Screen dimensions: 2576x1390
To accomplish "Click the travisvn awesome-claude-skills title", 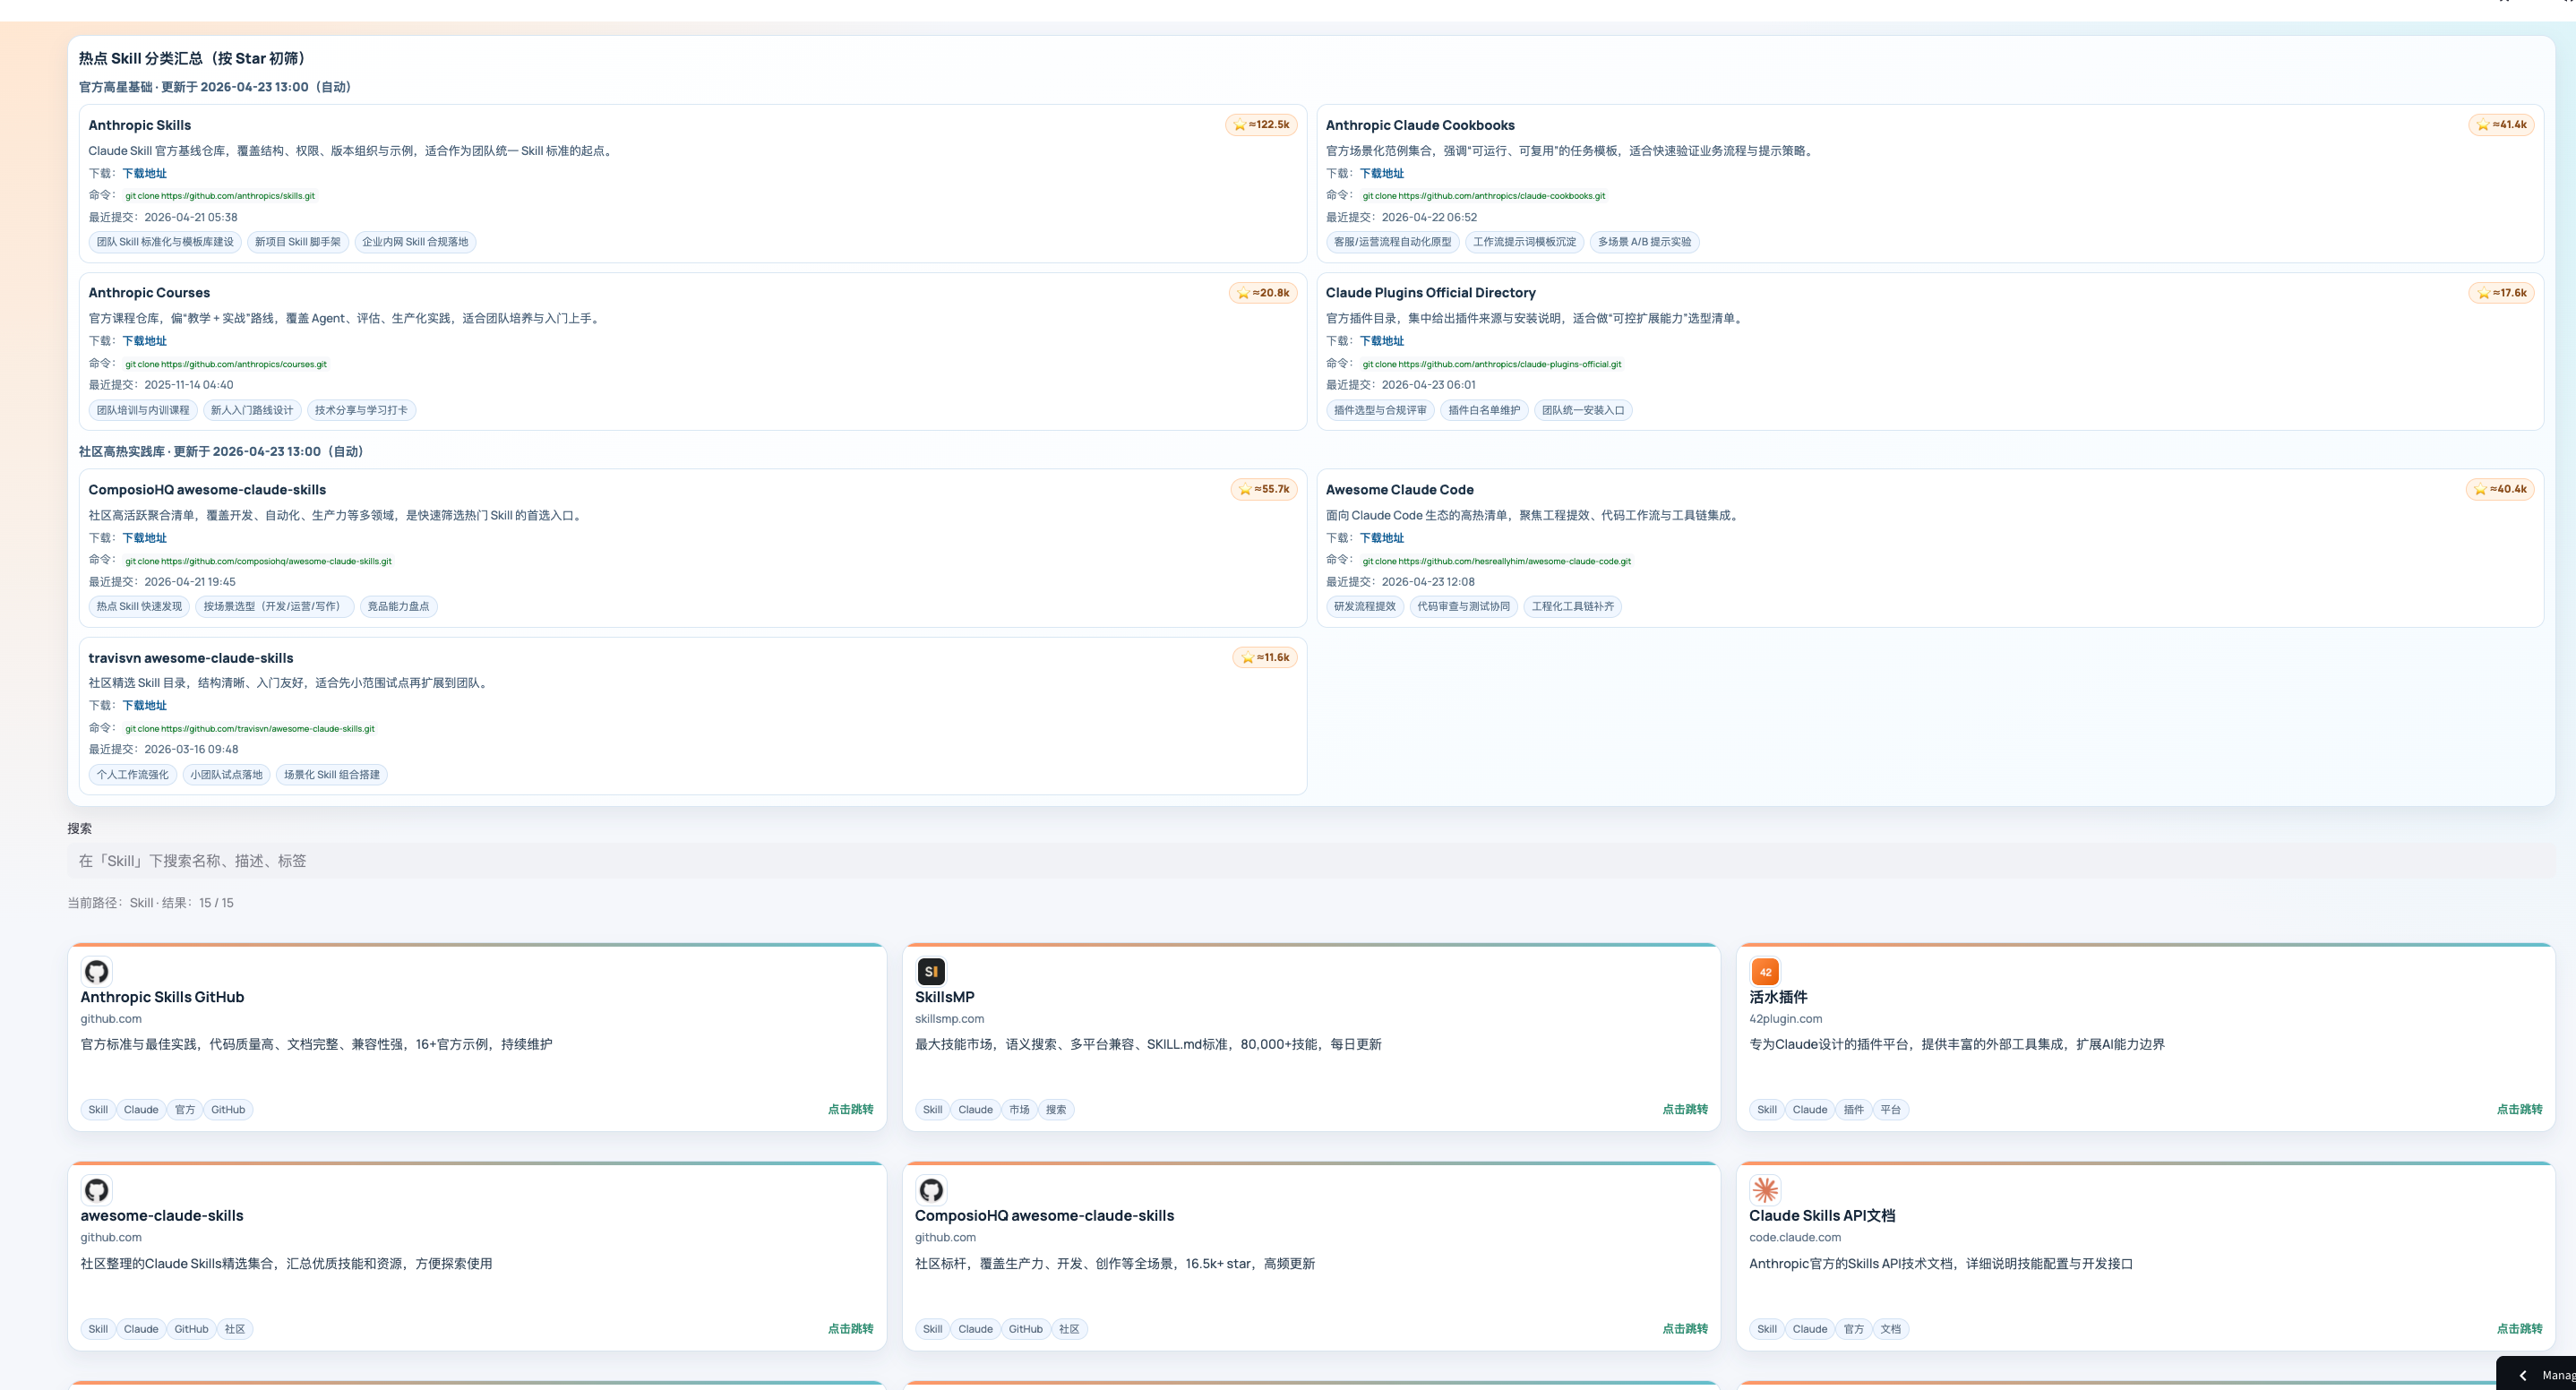I will pos(191,658).
